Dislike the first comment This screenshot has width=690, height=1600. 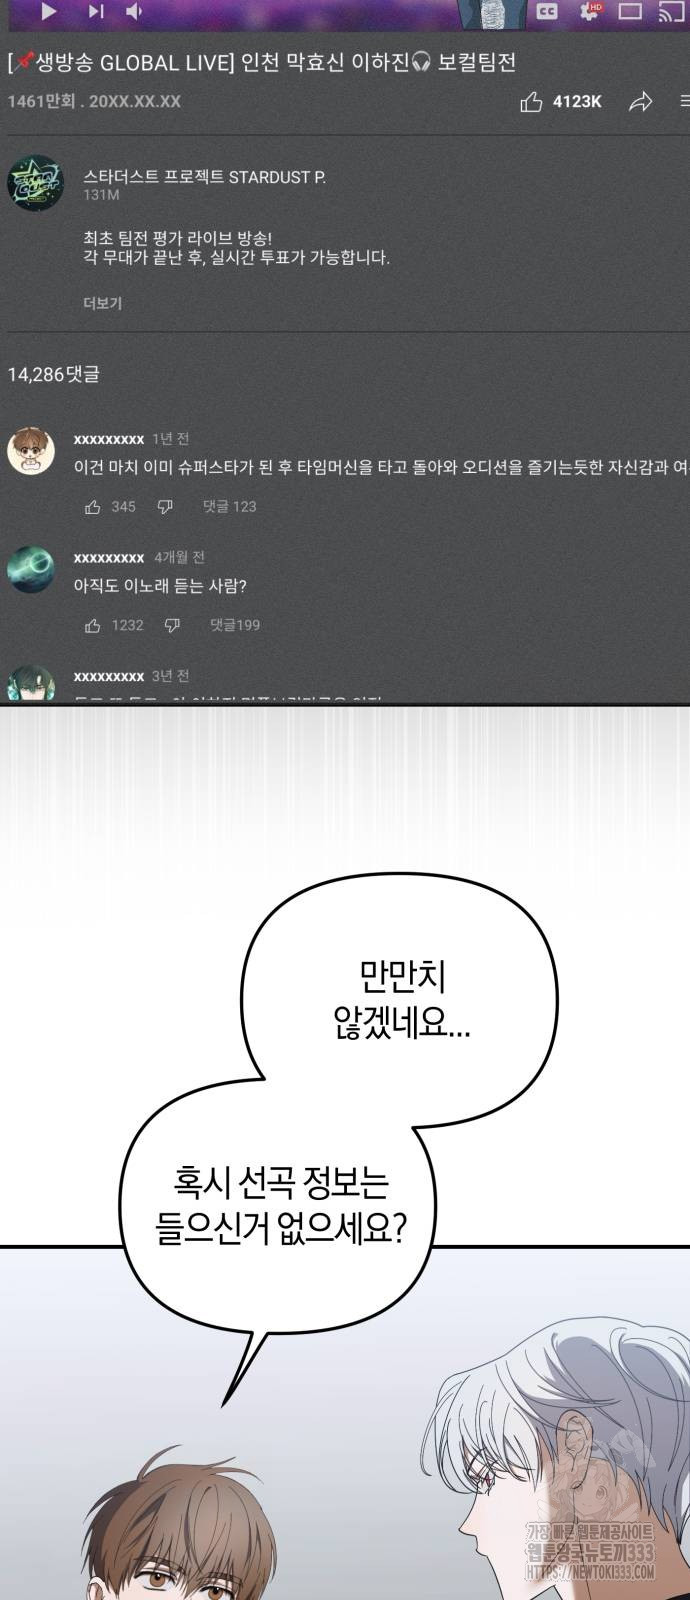click(x=165, y=507)
